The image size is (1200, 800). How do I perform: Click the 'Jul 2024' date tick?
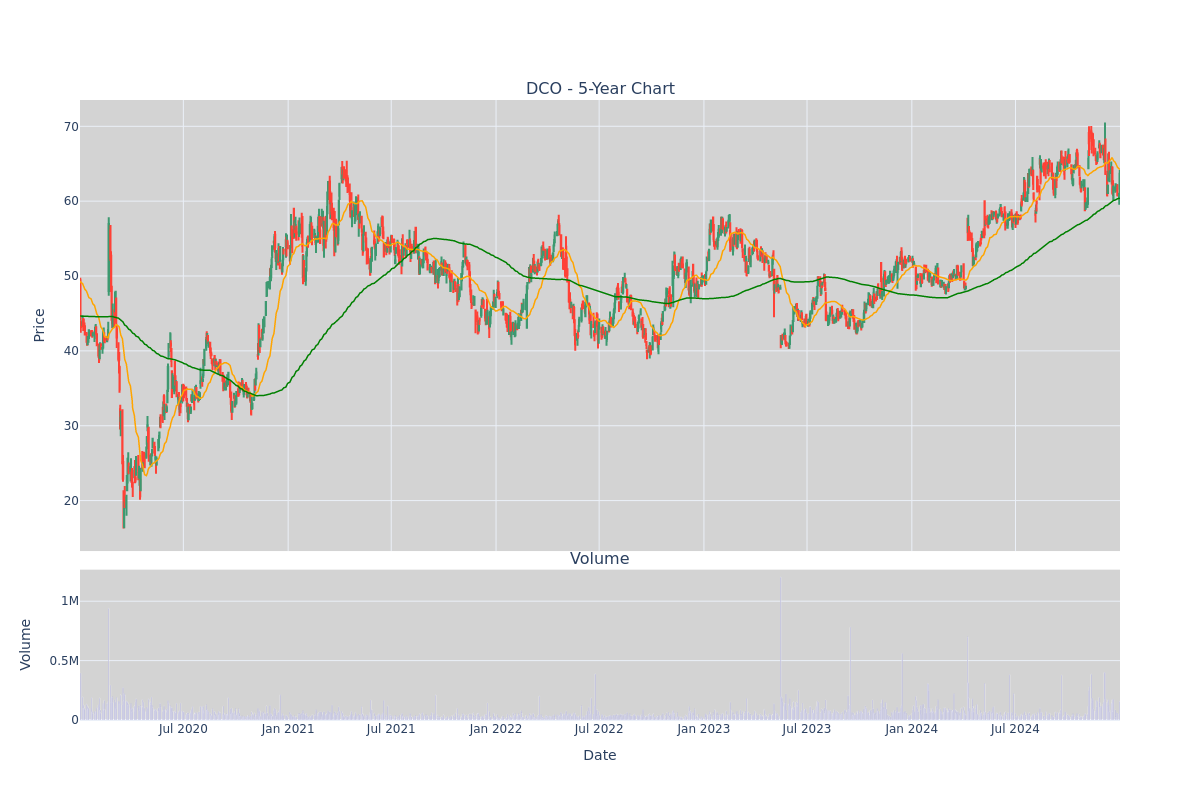[1015, 729]
